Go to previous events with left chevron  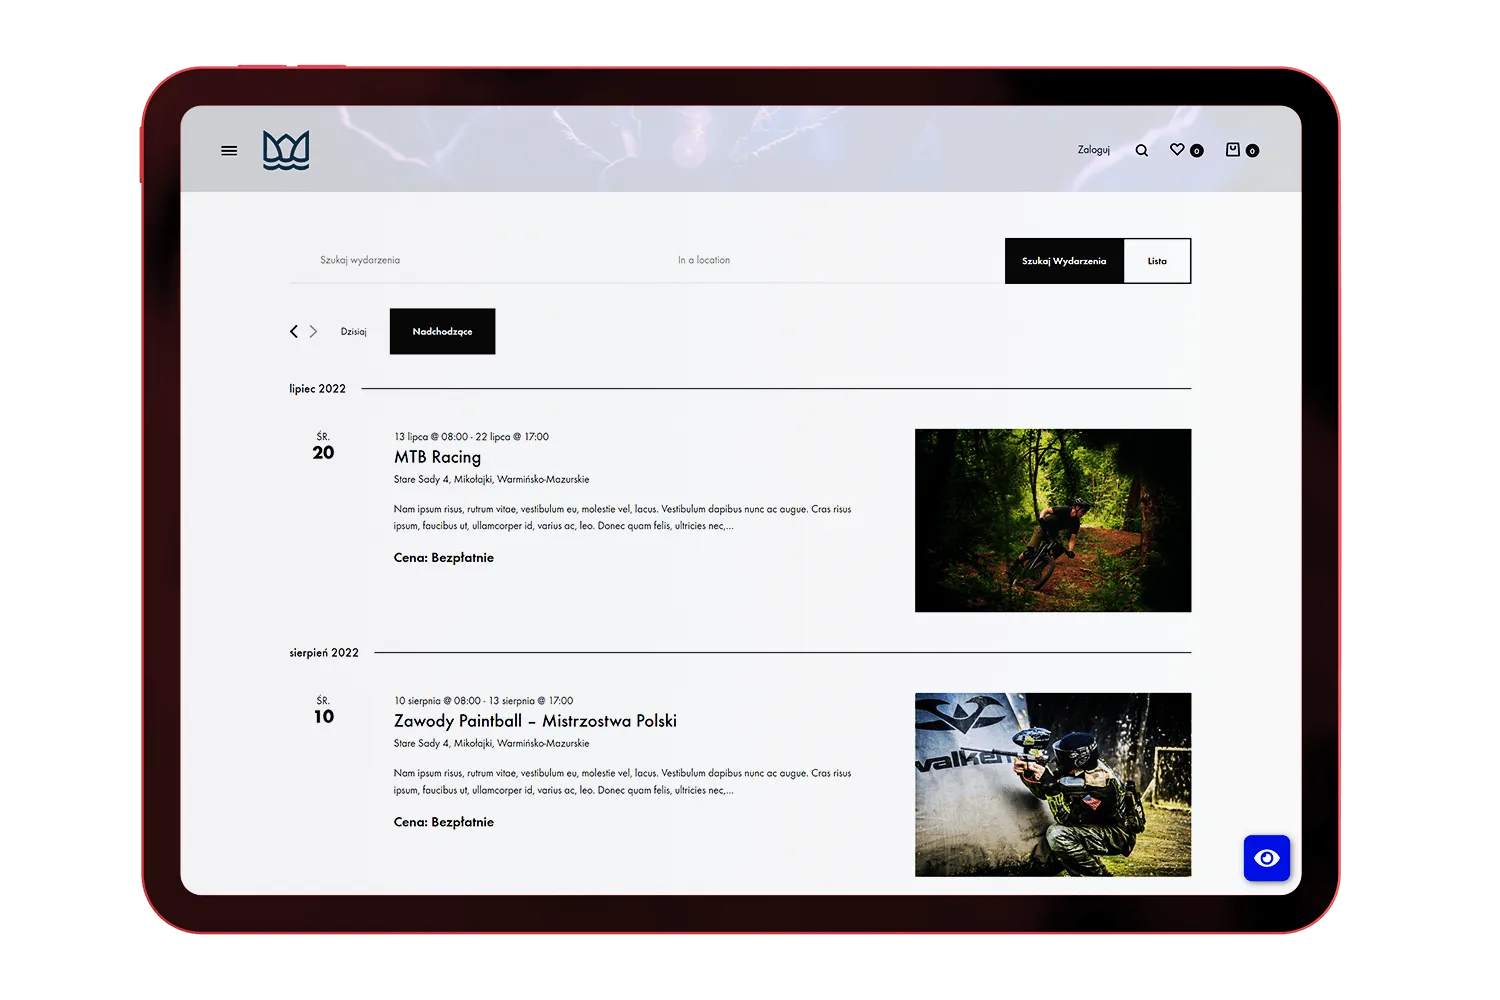(294, 331)
